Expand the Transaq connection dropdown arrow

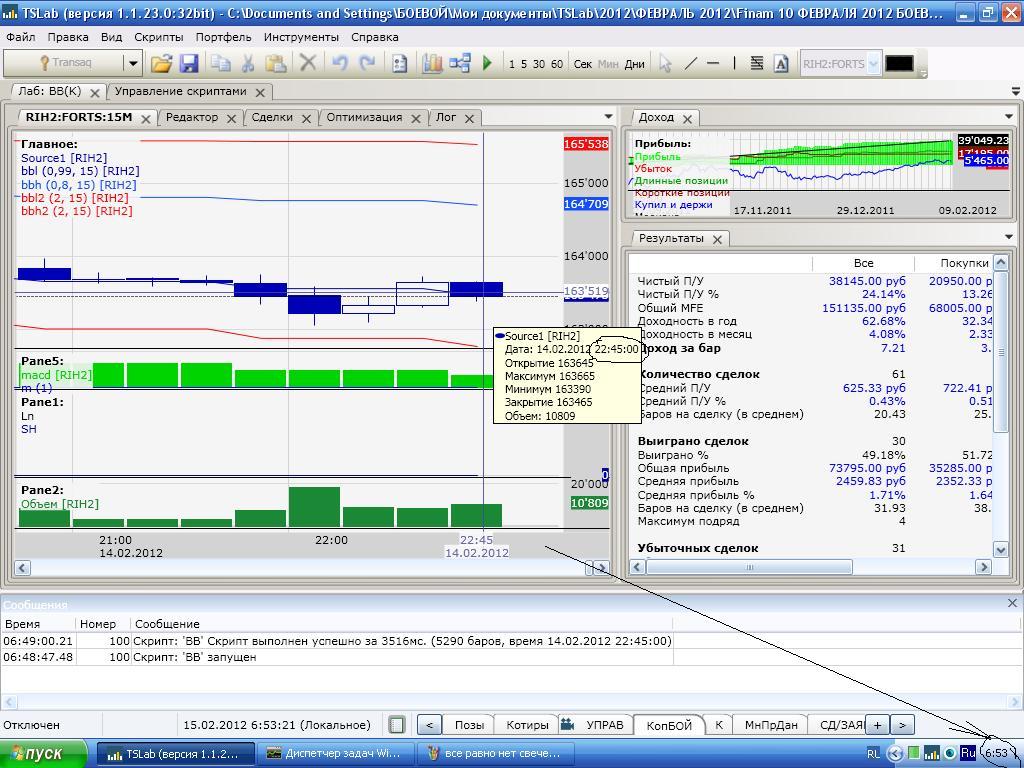point(132,63)
